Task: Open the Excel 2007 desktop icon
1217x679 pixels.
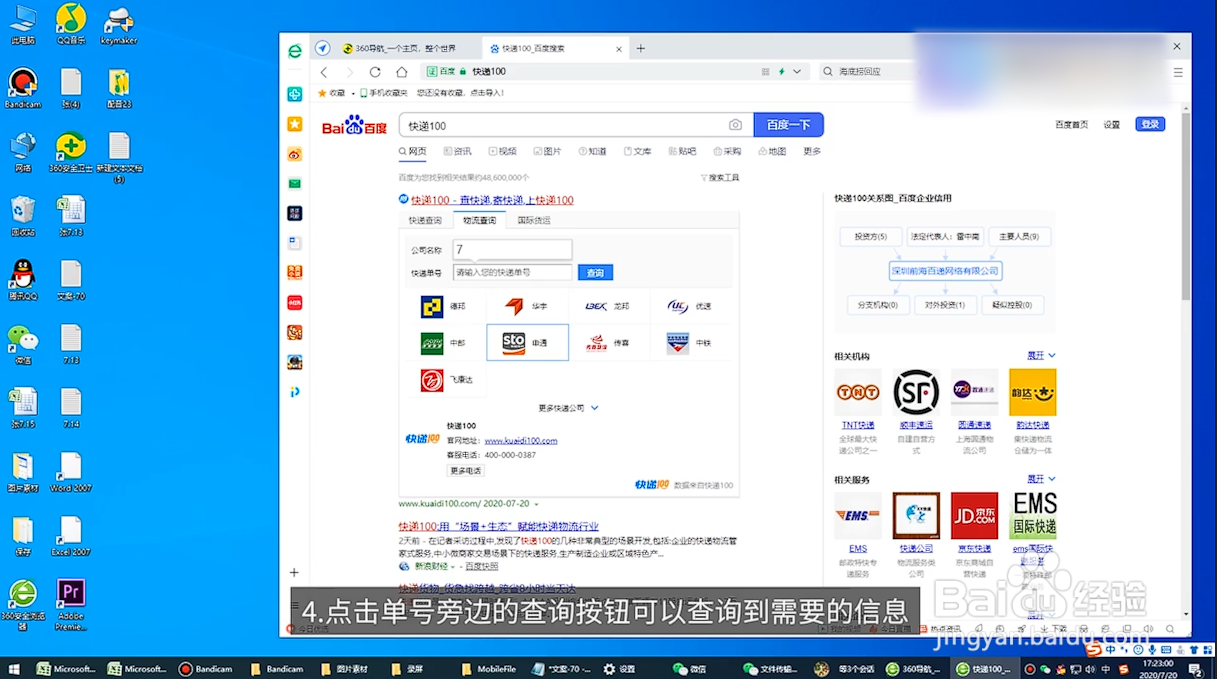Action: (71, 536)
